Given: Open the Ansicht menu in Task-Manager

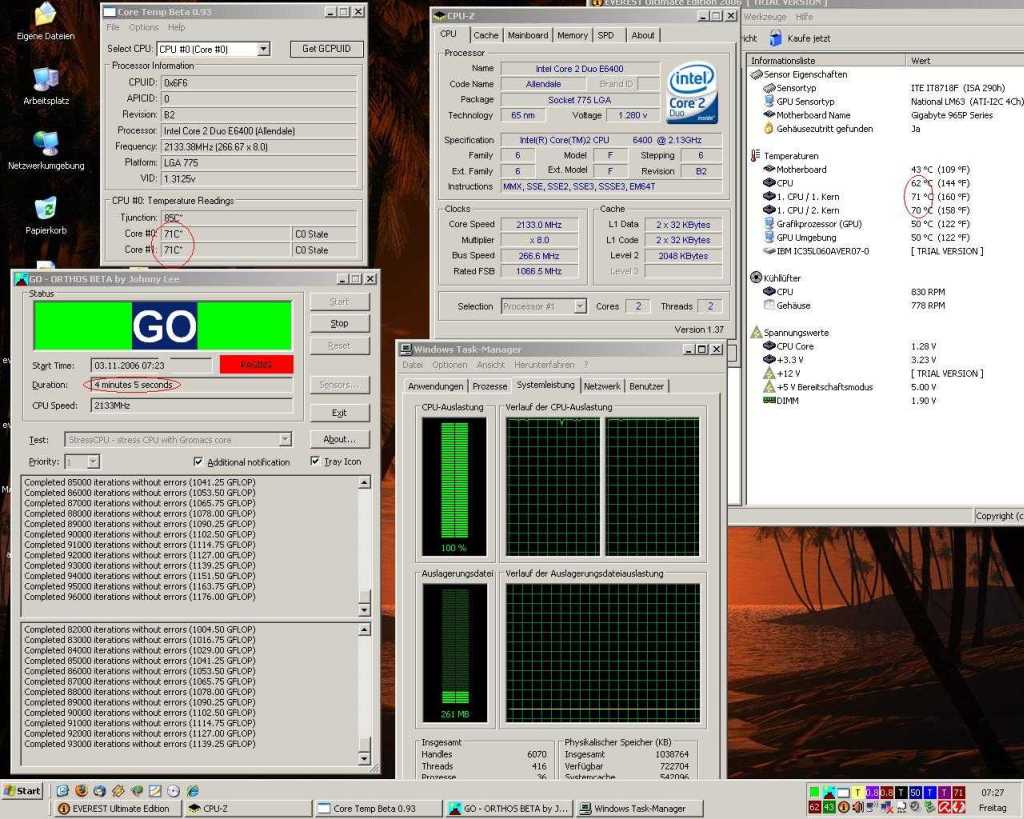Looking at the screenshot, I should [x=490, y=364].
